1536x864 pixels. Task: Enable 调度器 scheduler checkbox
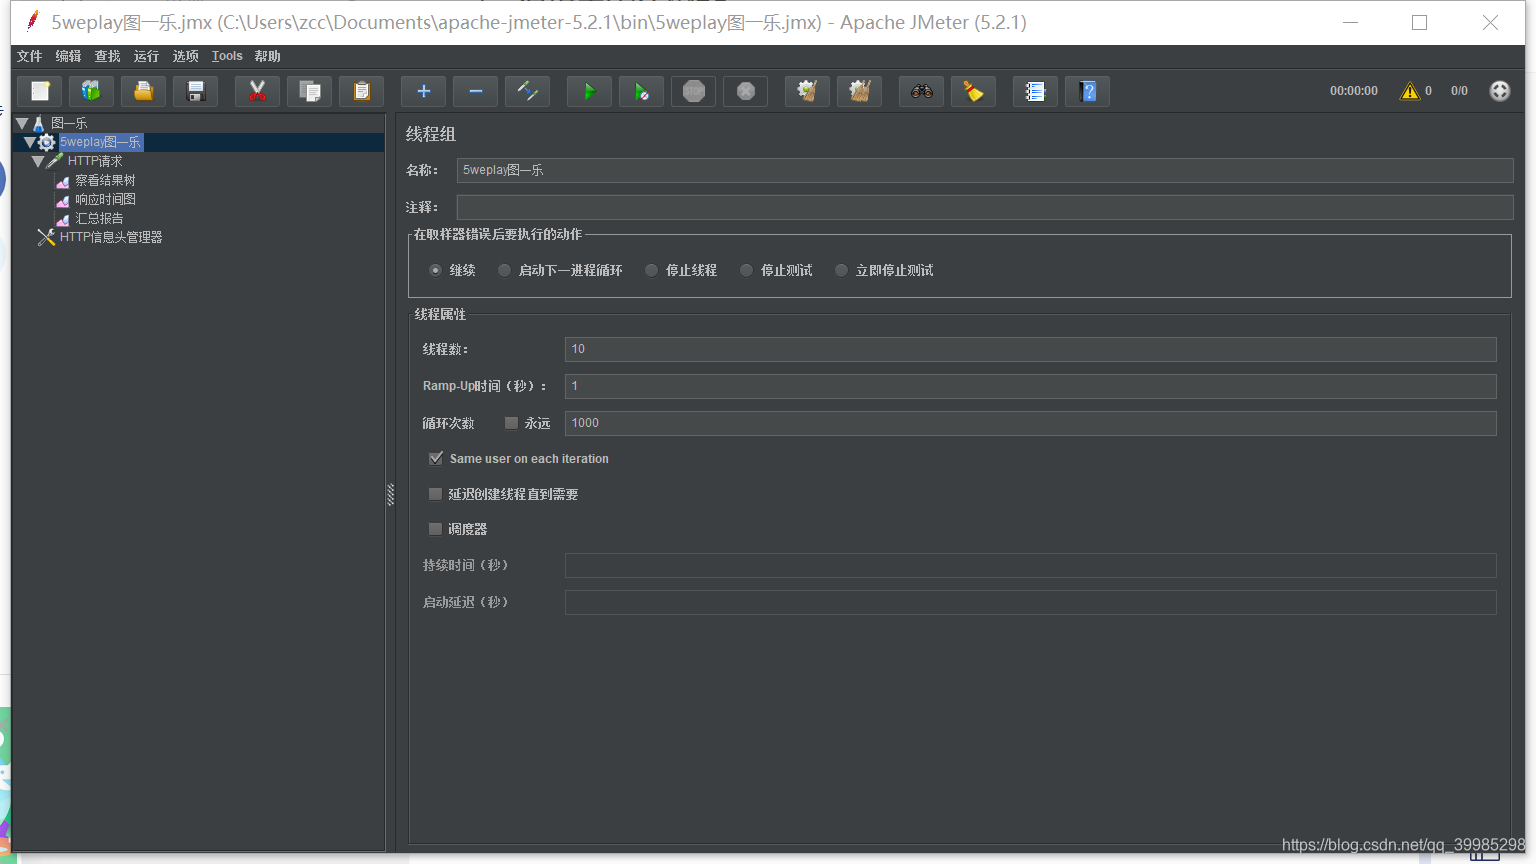point(435,529)
